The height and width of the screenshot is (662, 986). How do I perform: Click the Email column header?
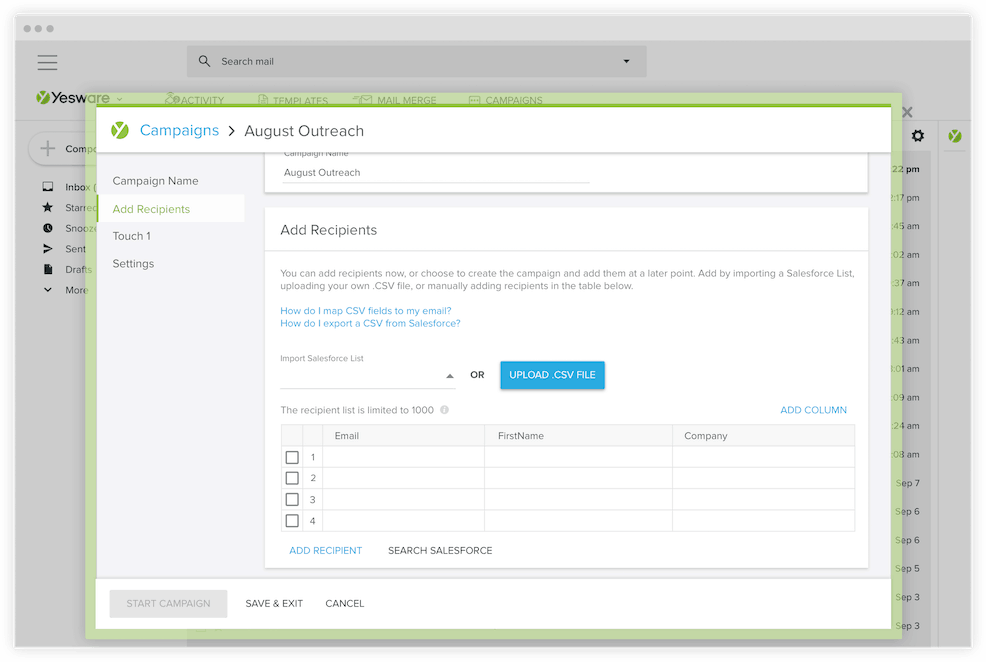coord(403,436)
